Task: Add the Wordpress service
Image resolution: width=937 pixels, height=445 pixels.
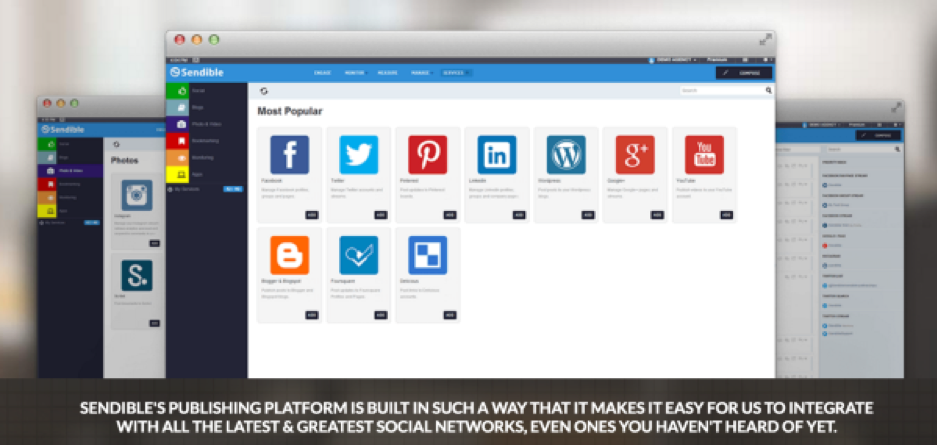Action: click(589, 214)
